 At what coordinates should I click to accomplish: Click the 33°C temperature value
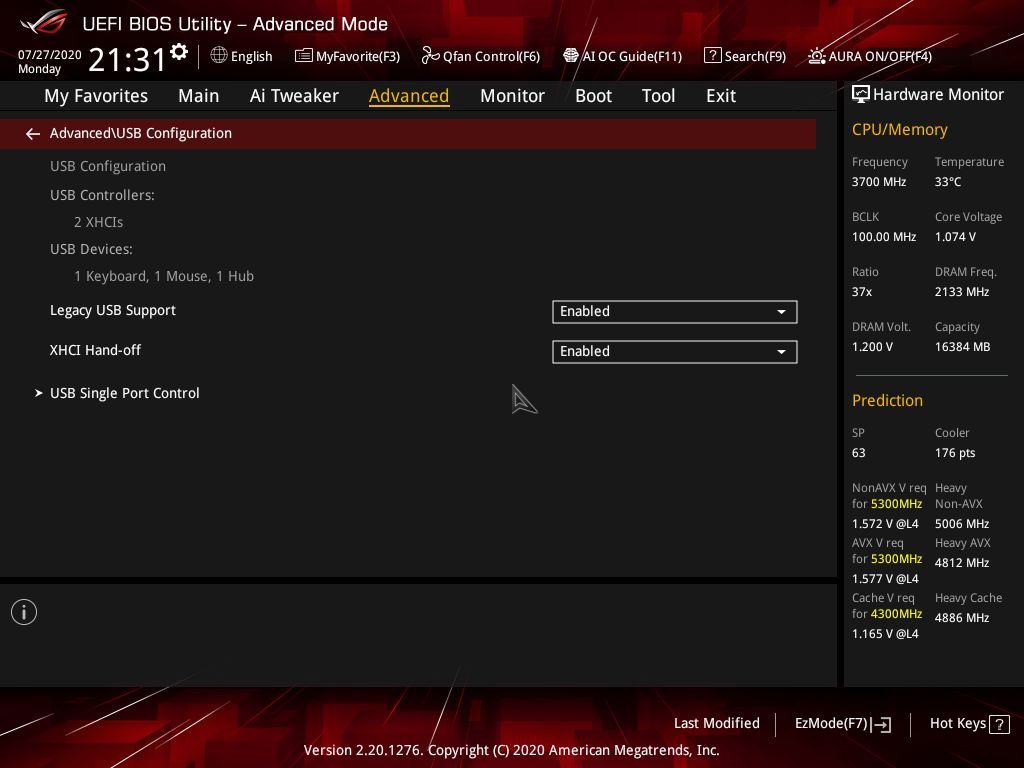(x=948, y=182)
